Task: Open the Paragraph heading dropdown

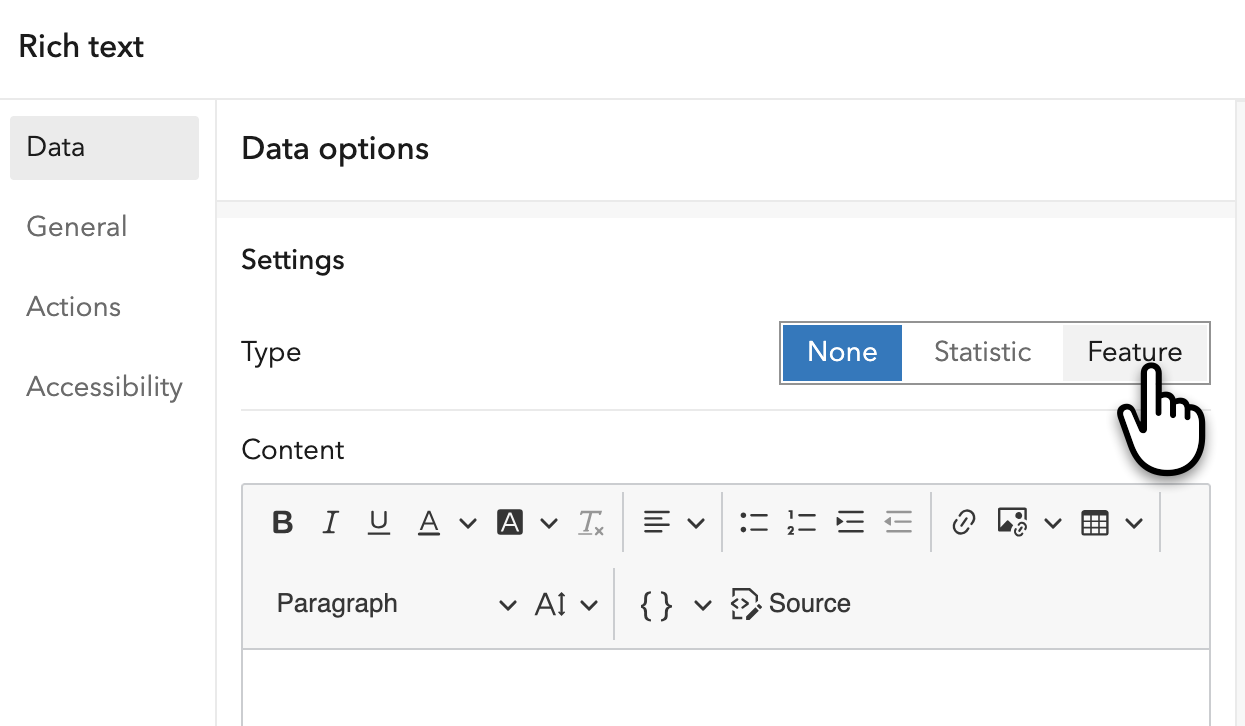Action: pyautogui.click(x=396, y=604)
